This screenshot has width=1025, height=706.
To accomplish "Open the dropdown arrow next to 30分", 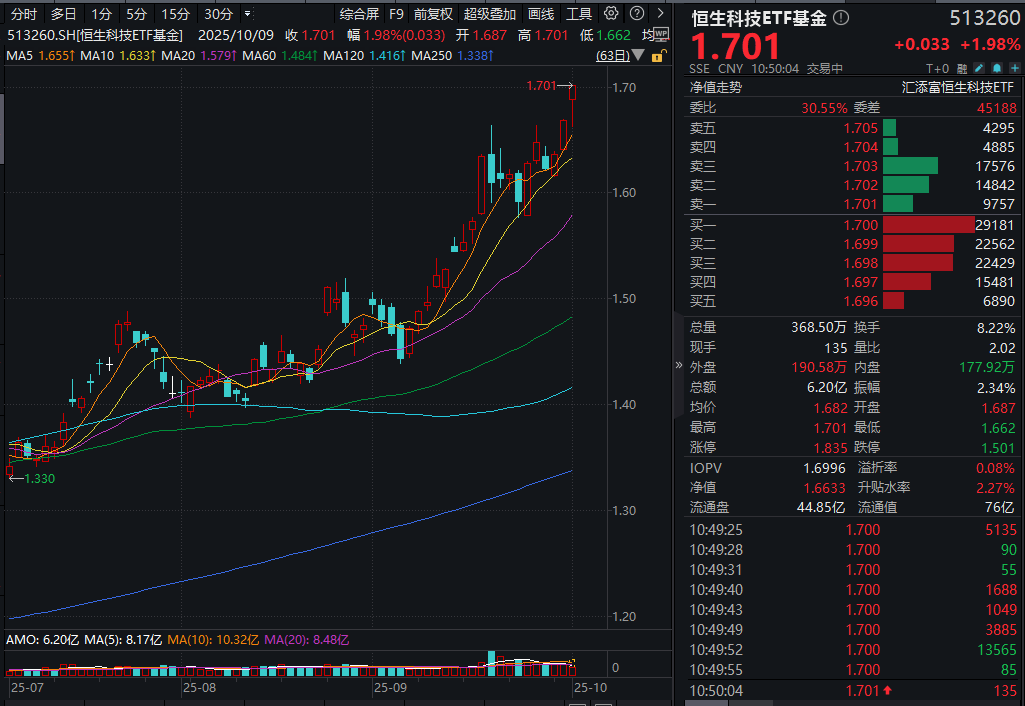I will [x=246, y=14].
